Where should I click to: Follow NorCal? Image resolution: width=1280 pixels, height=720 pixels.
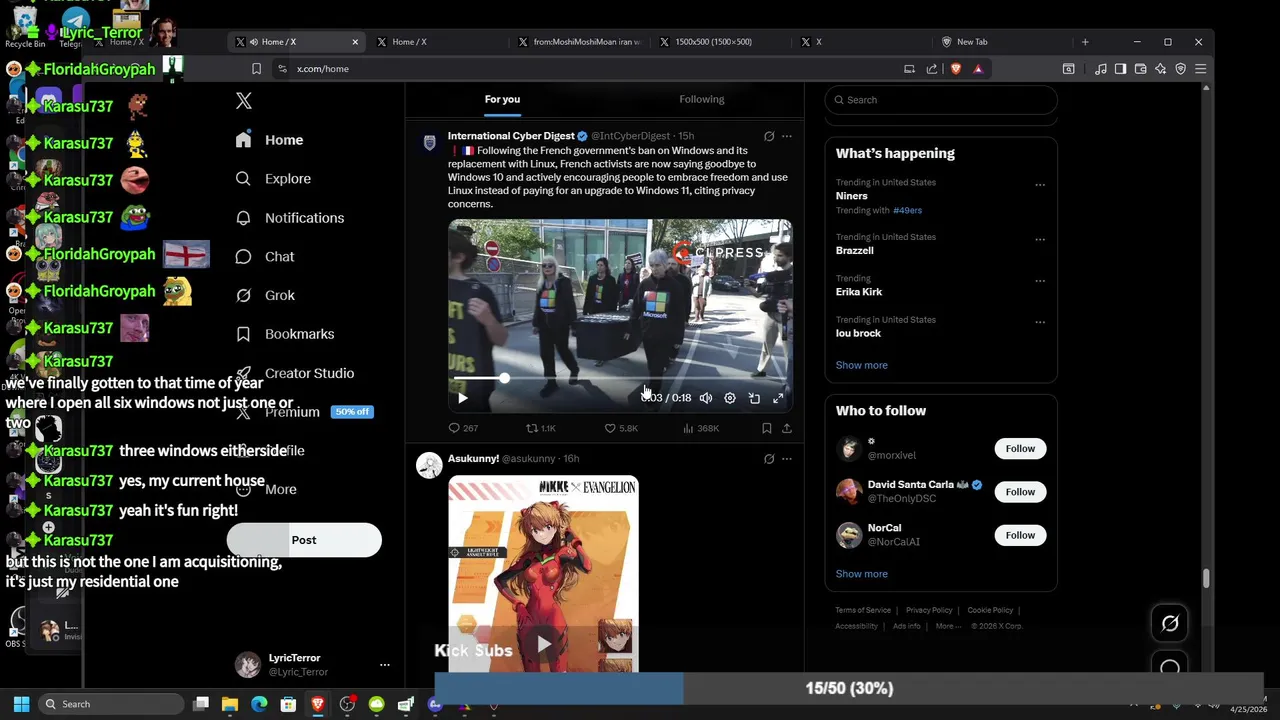click(1020, 535)
